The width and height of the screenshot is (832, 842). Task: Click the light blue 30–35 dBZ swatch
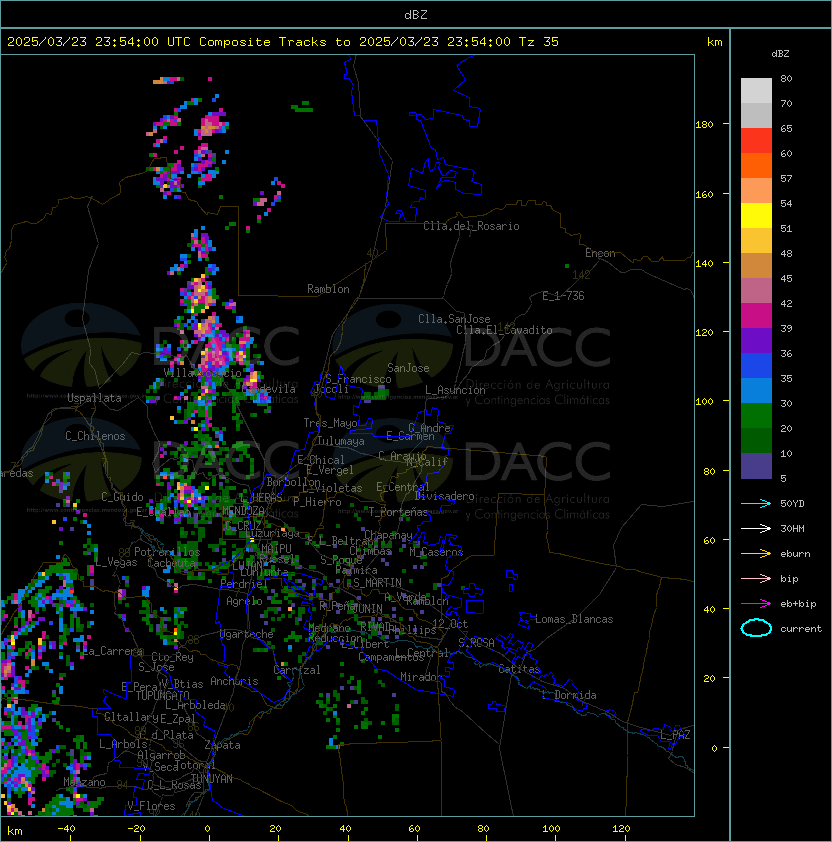[x=756, y=390]
